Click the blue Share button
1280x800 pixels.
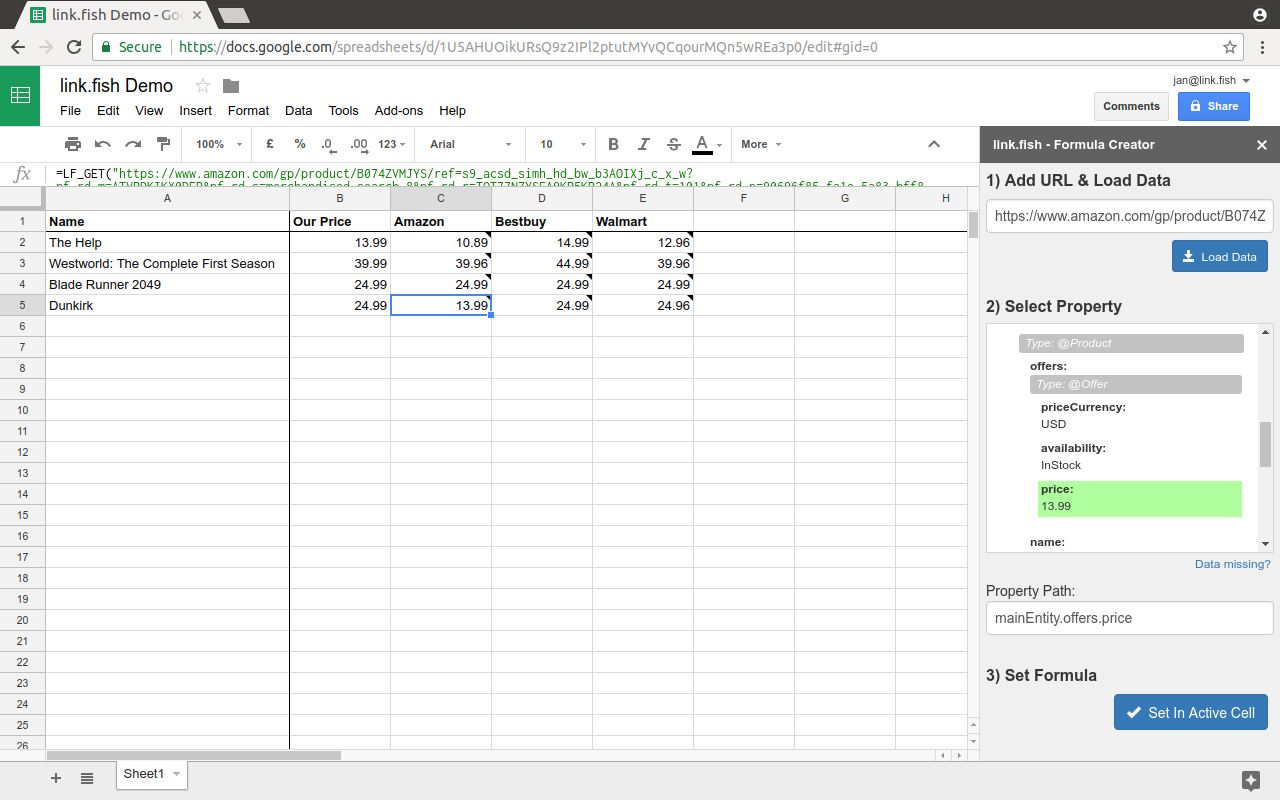[1213, 106]
